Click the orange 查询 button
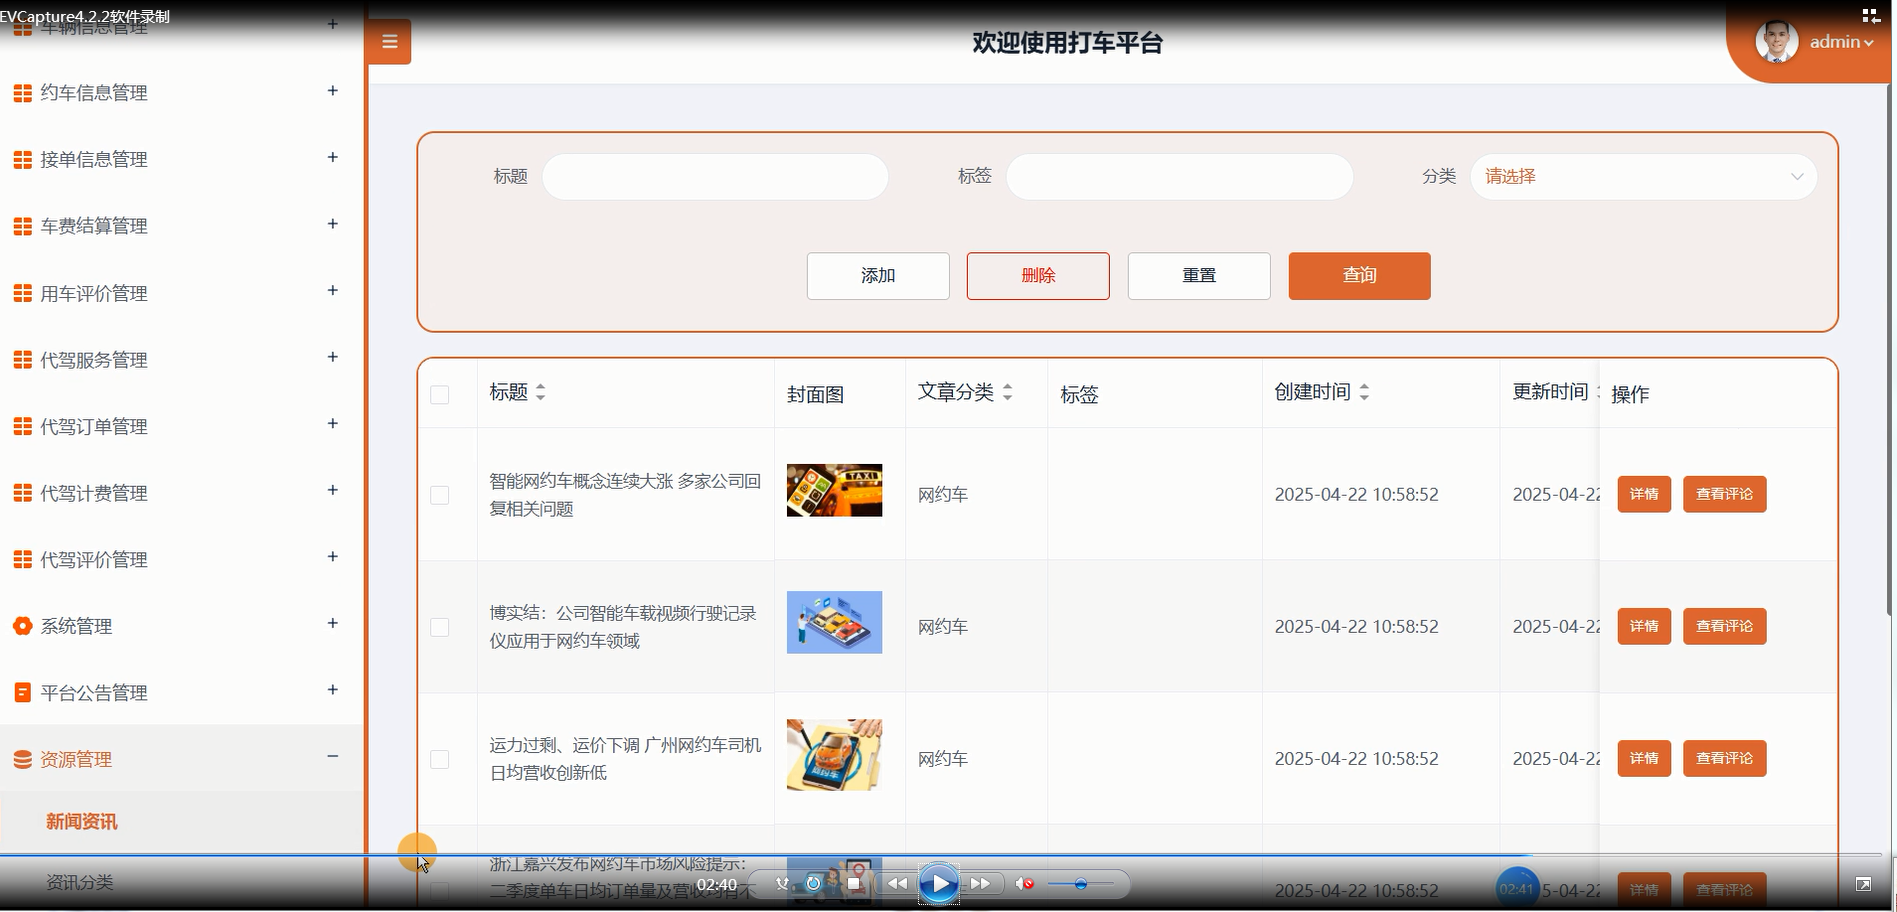Image resolution: width=1897 pixels, height=912 pixels. pos(1359,276)
